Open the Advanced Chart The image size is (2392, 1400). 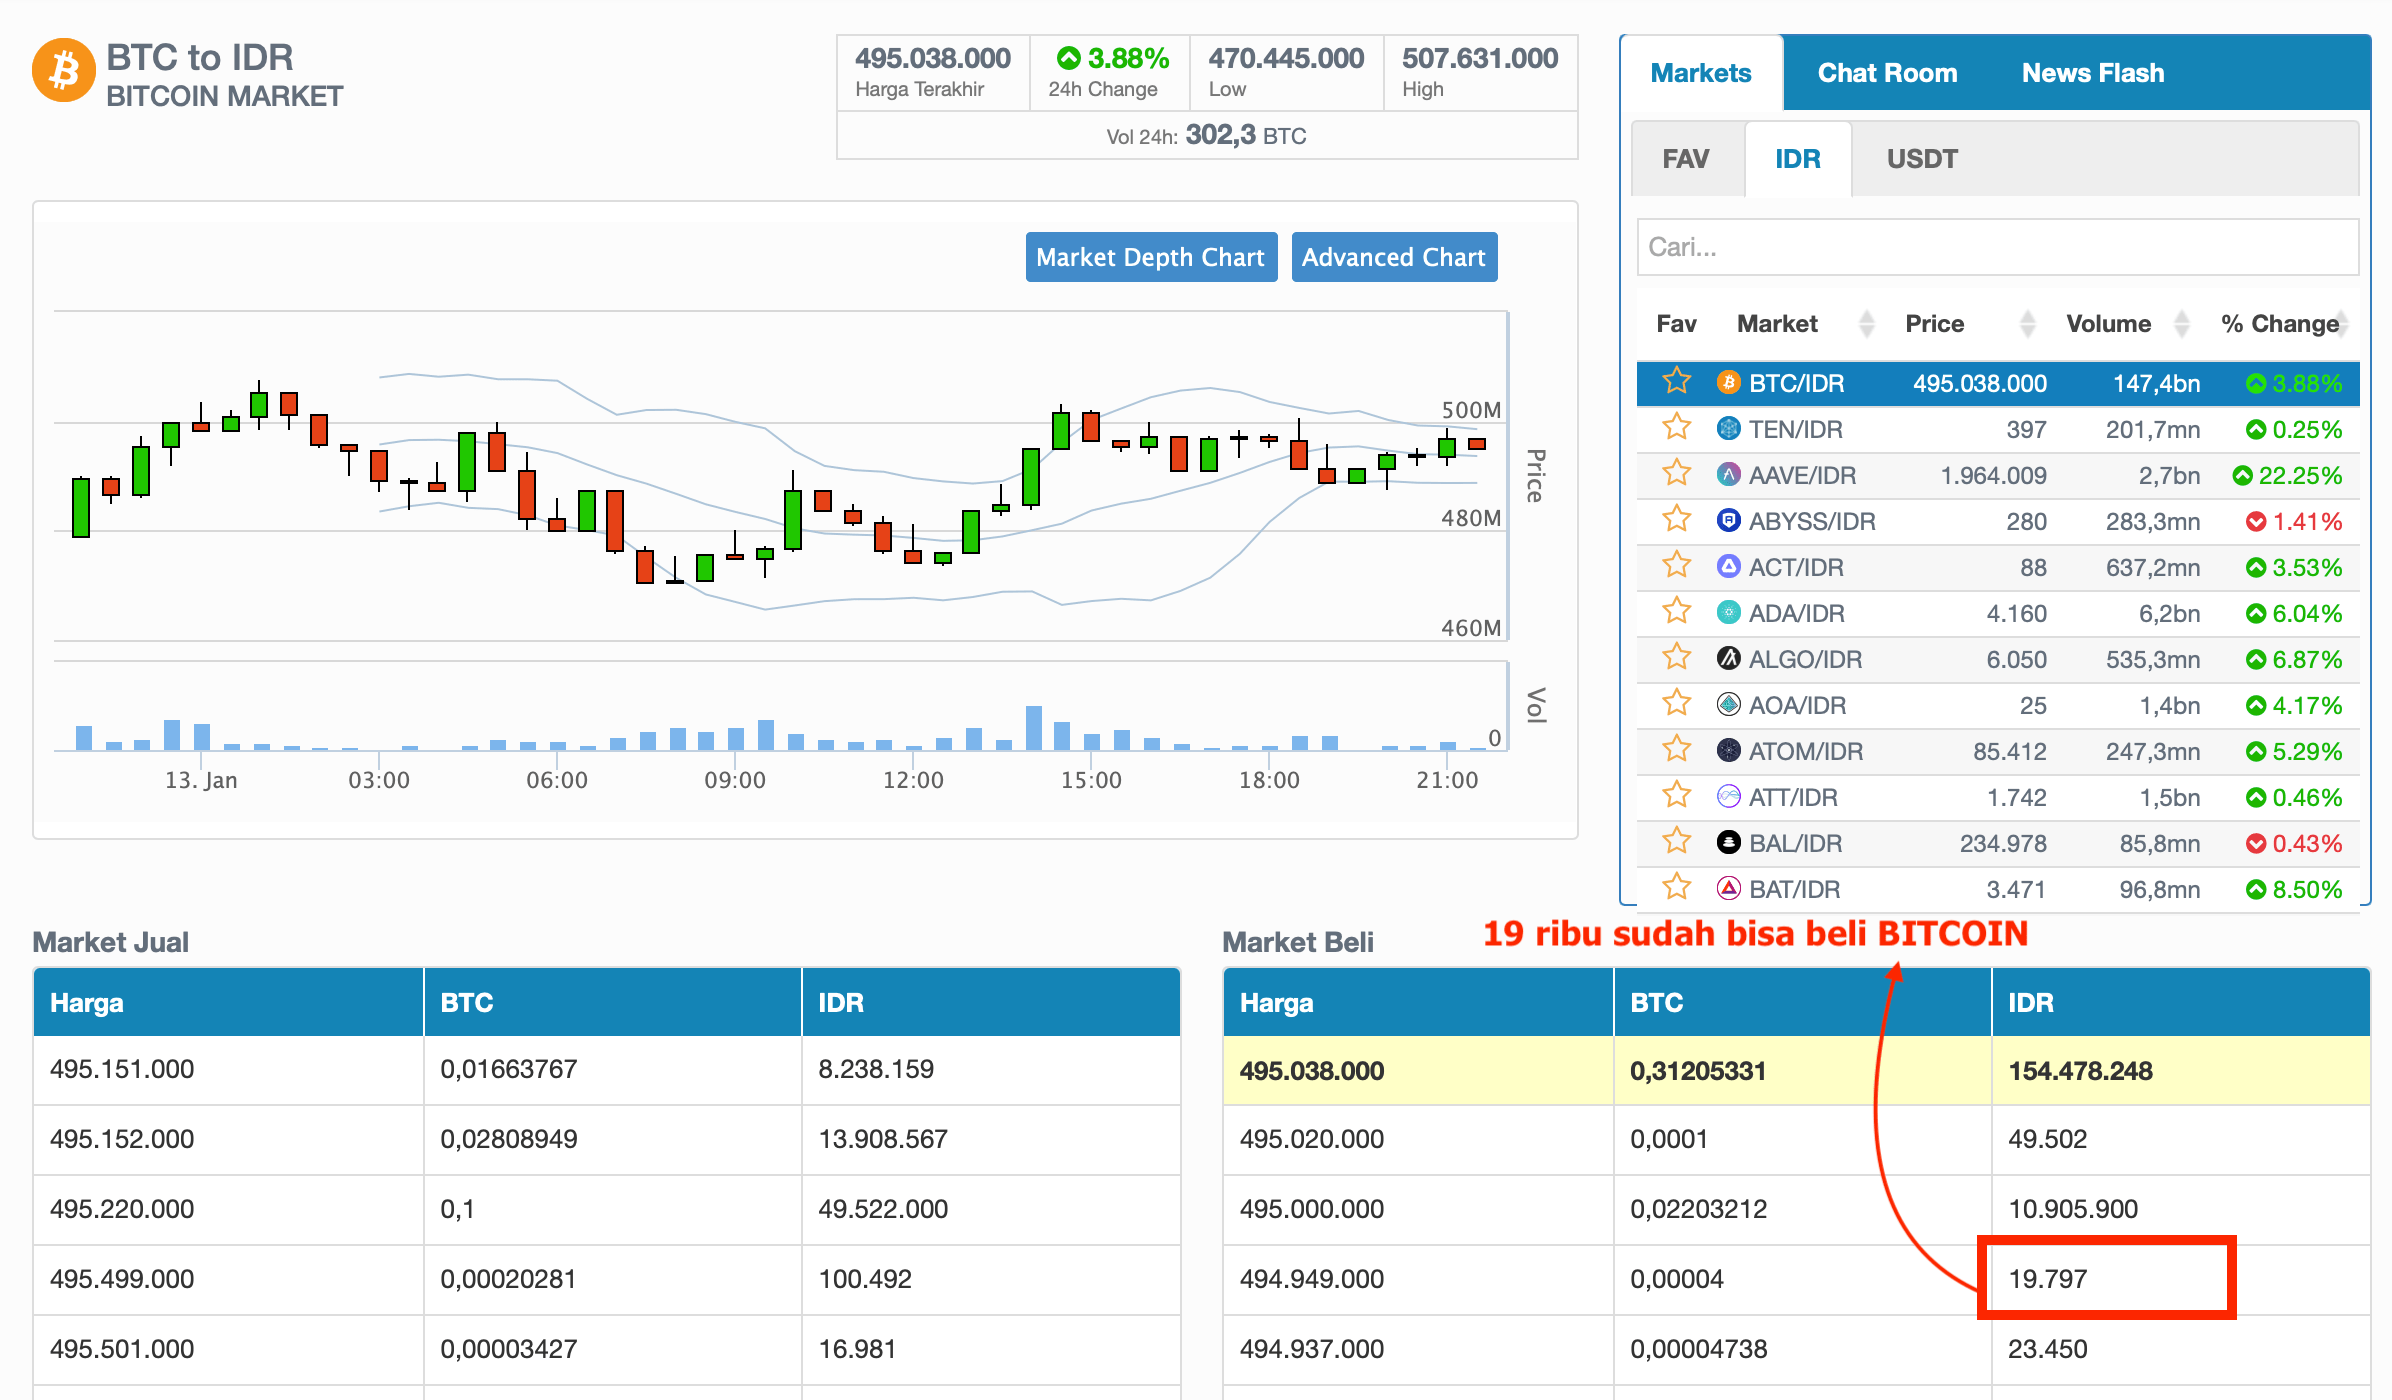1393,257
